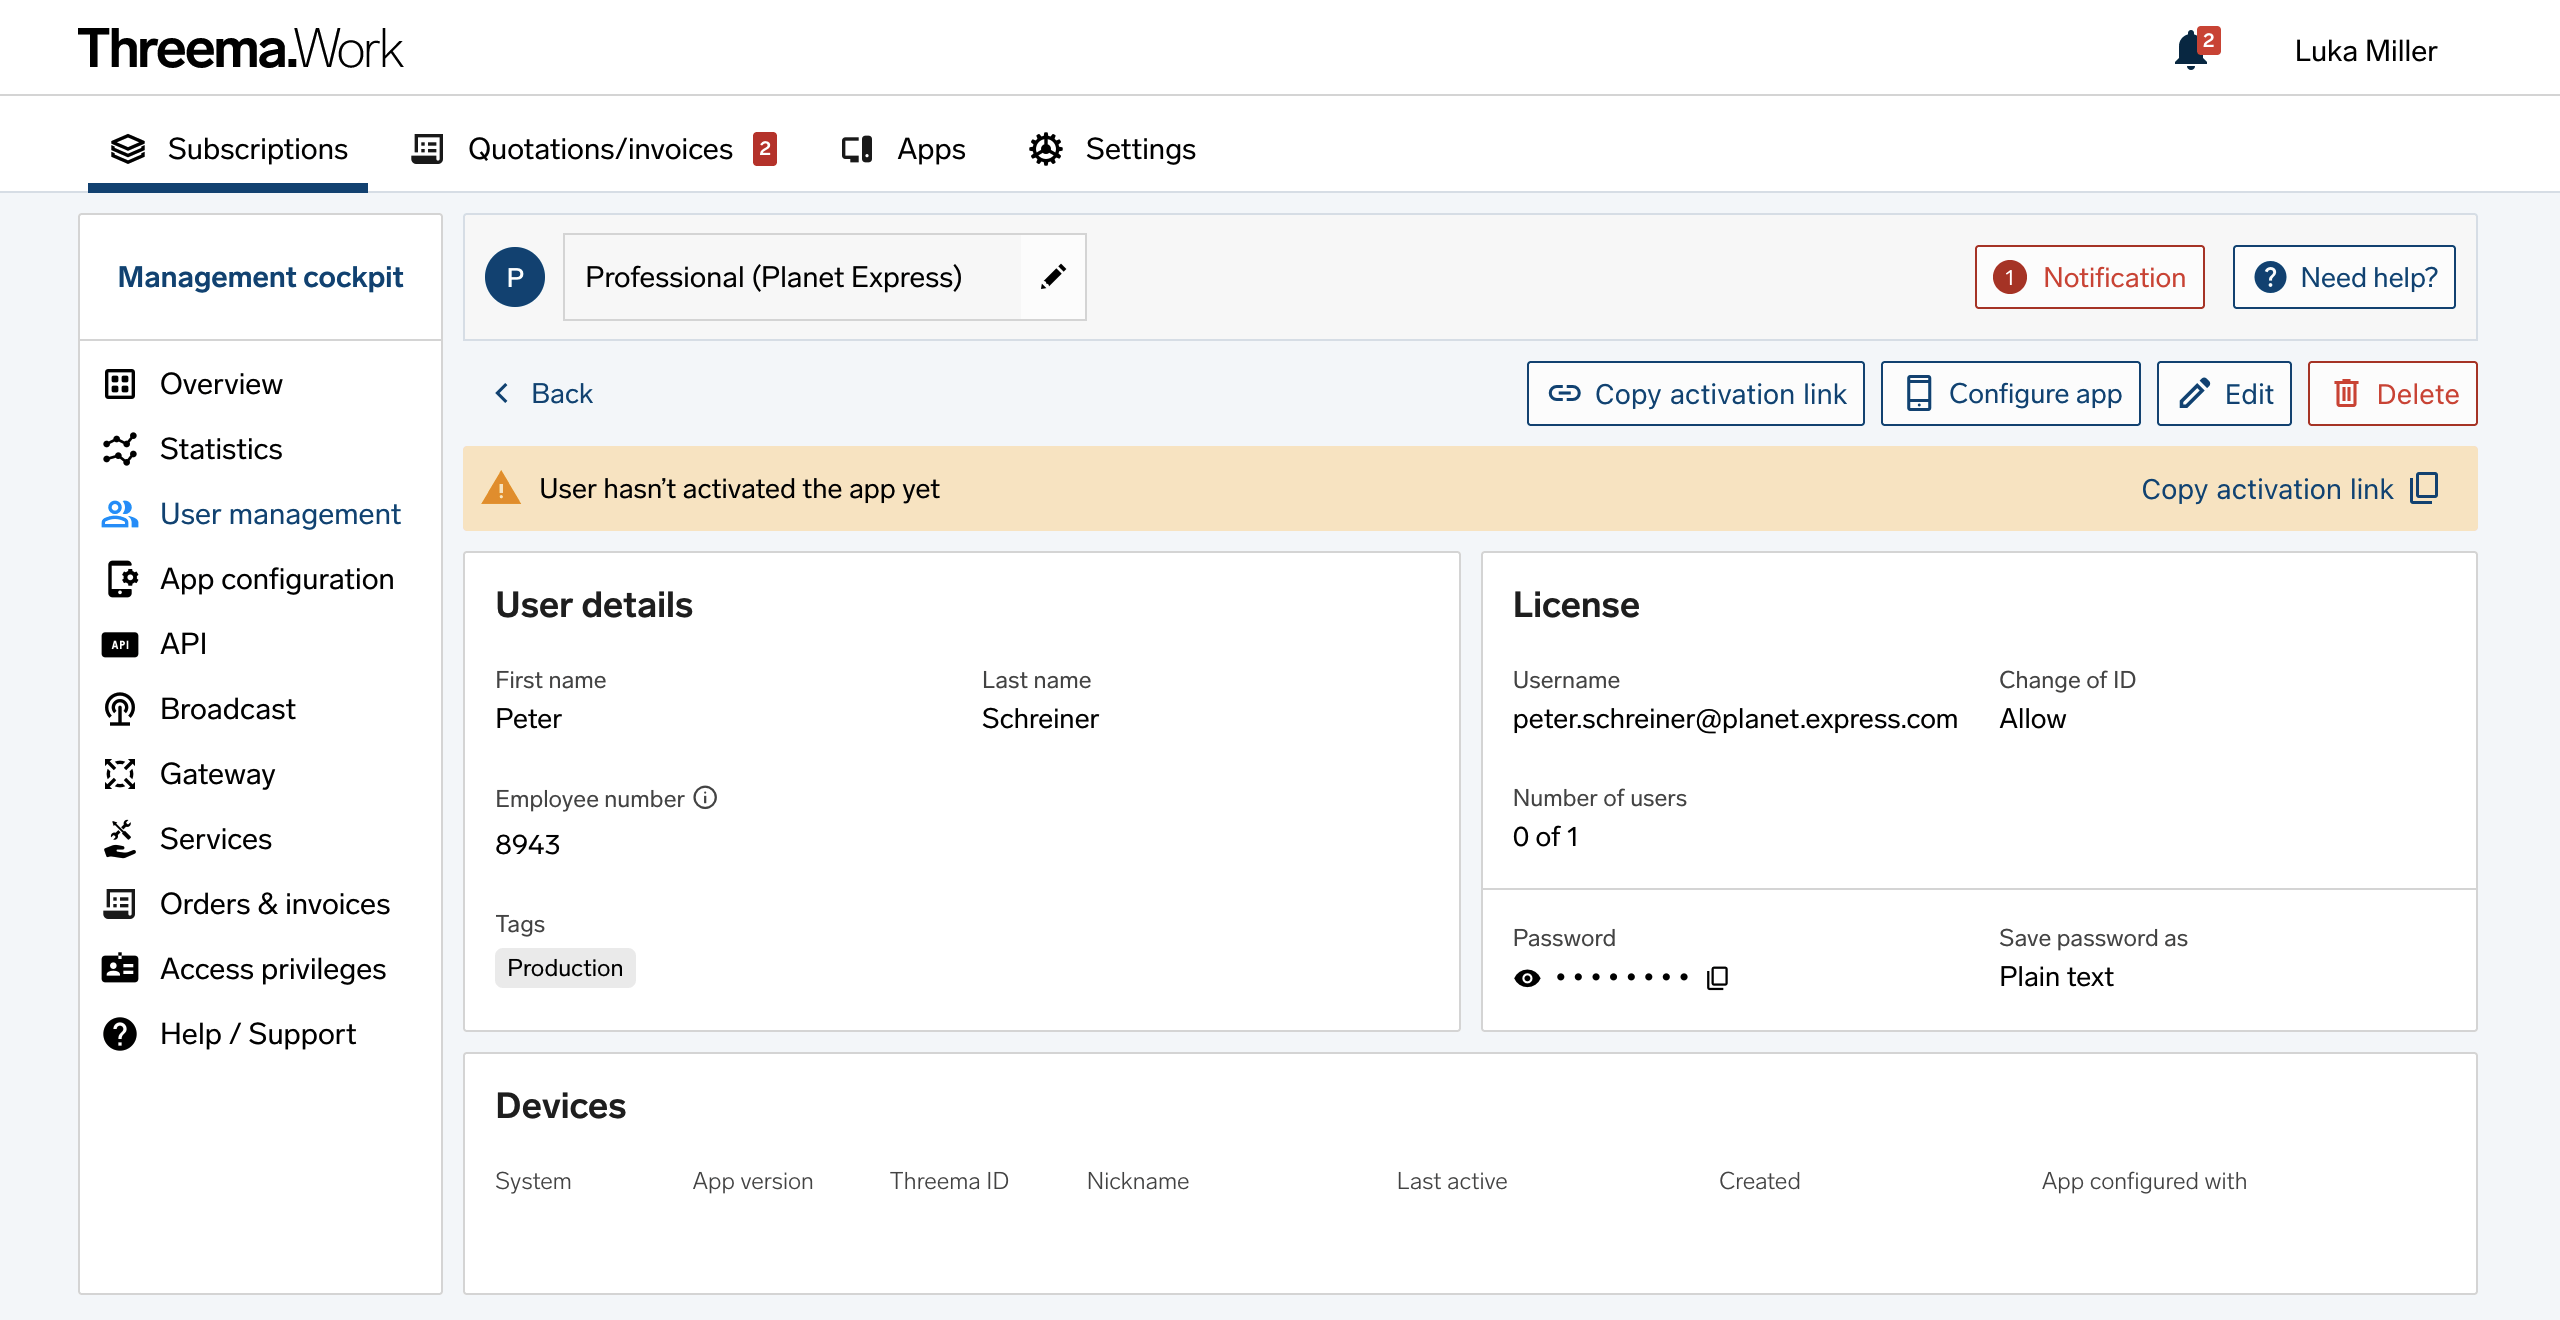Click the Need help? button
This screenshot has width=2560, height=1320.
(x=2343, y=277)
